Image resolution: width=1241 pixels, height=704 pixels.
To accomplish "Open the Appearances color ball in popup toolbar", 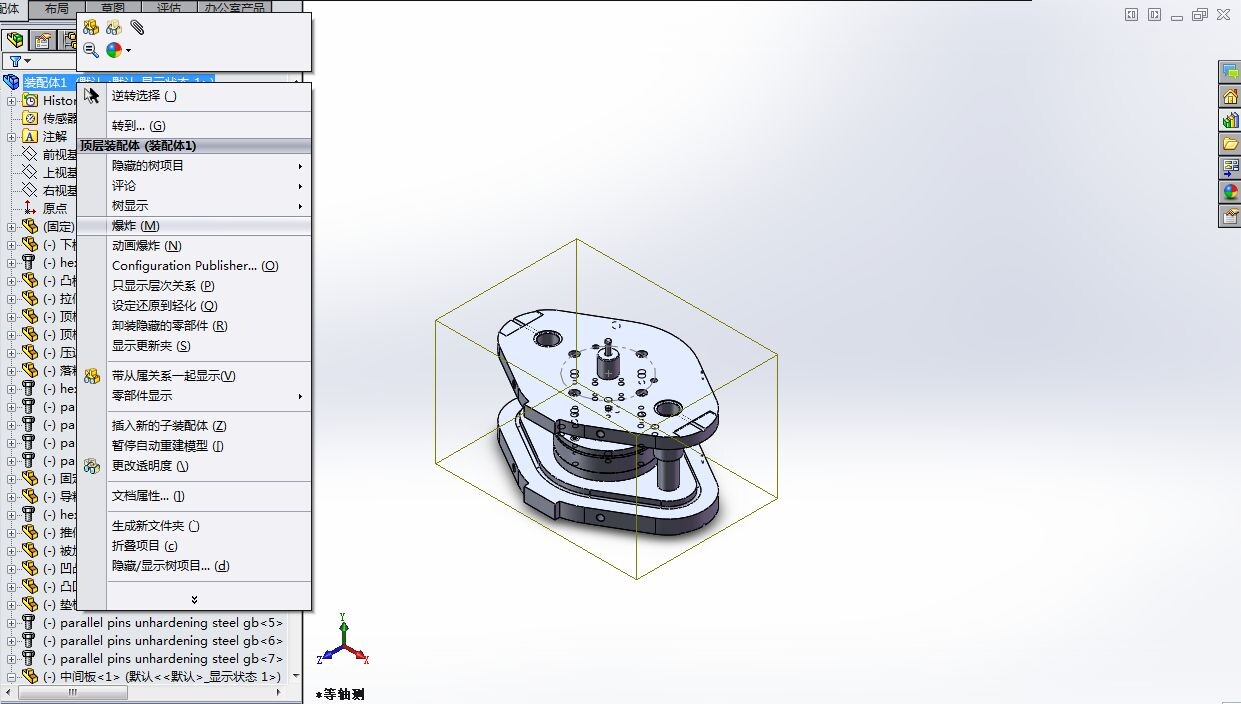I will (x=114, y=50).
